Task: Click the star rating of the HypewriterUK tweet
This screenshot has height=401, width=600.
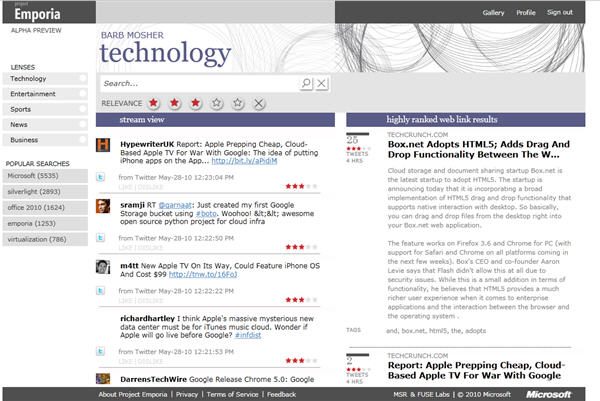Action: [302, 186]
